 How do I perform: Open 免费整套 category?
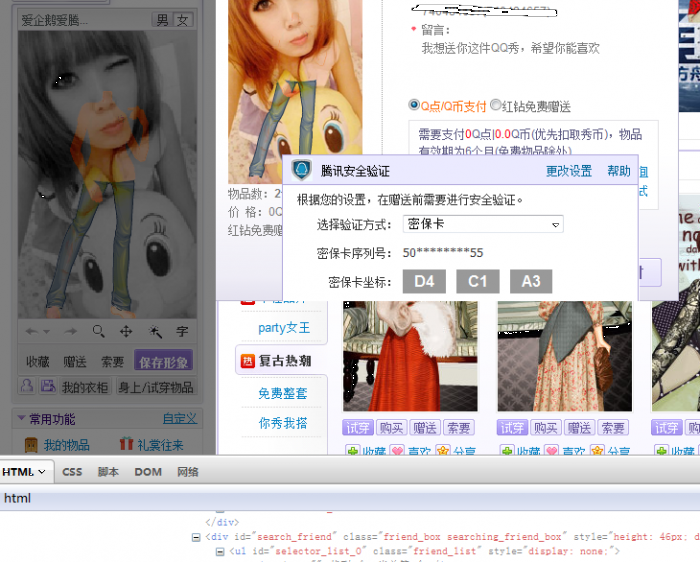(x=283, y=393)
